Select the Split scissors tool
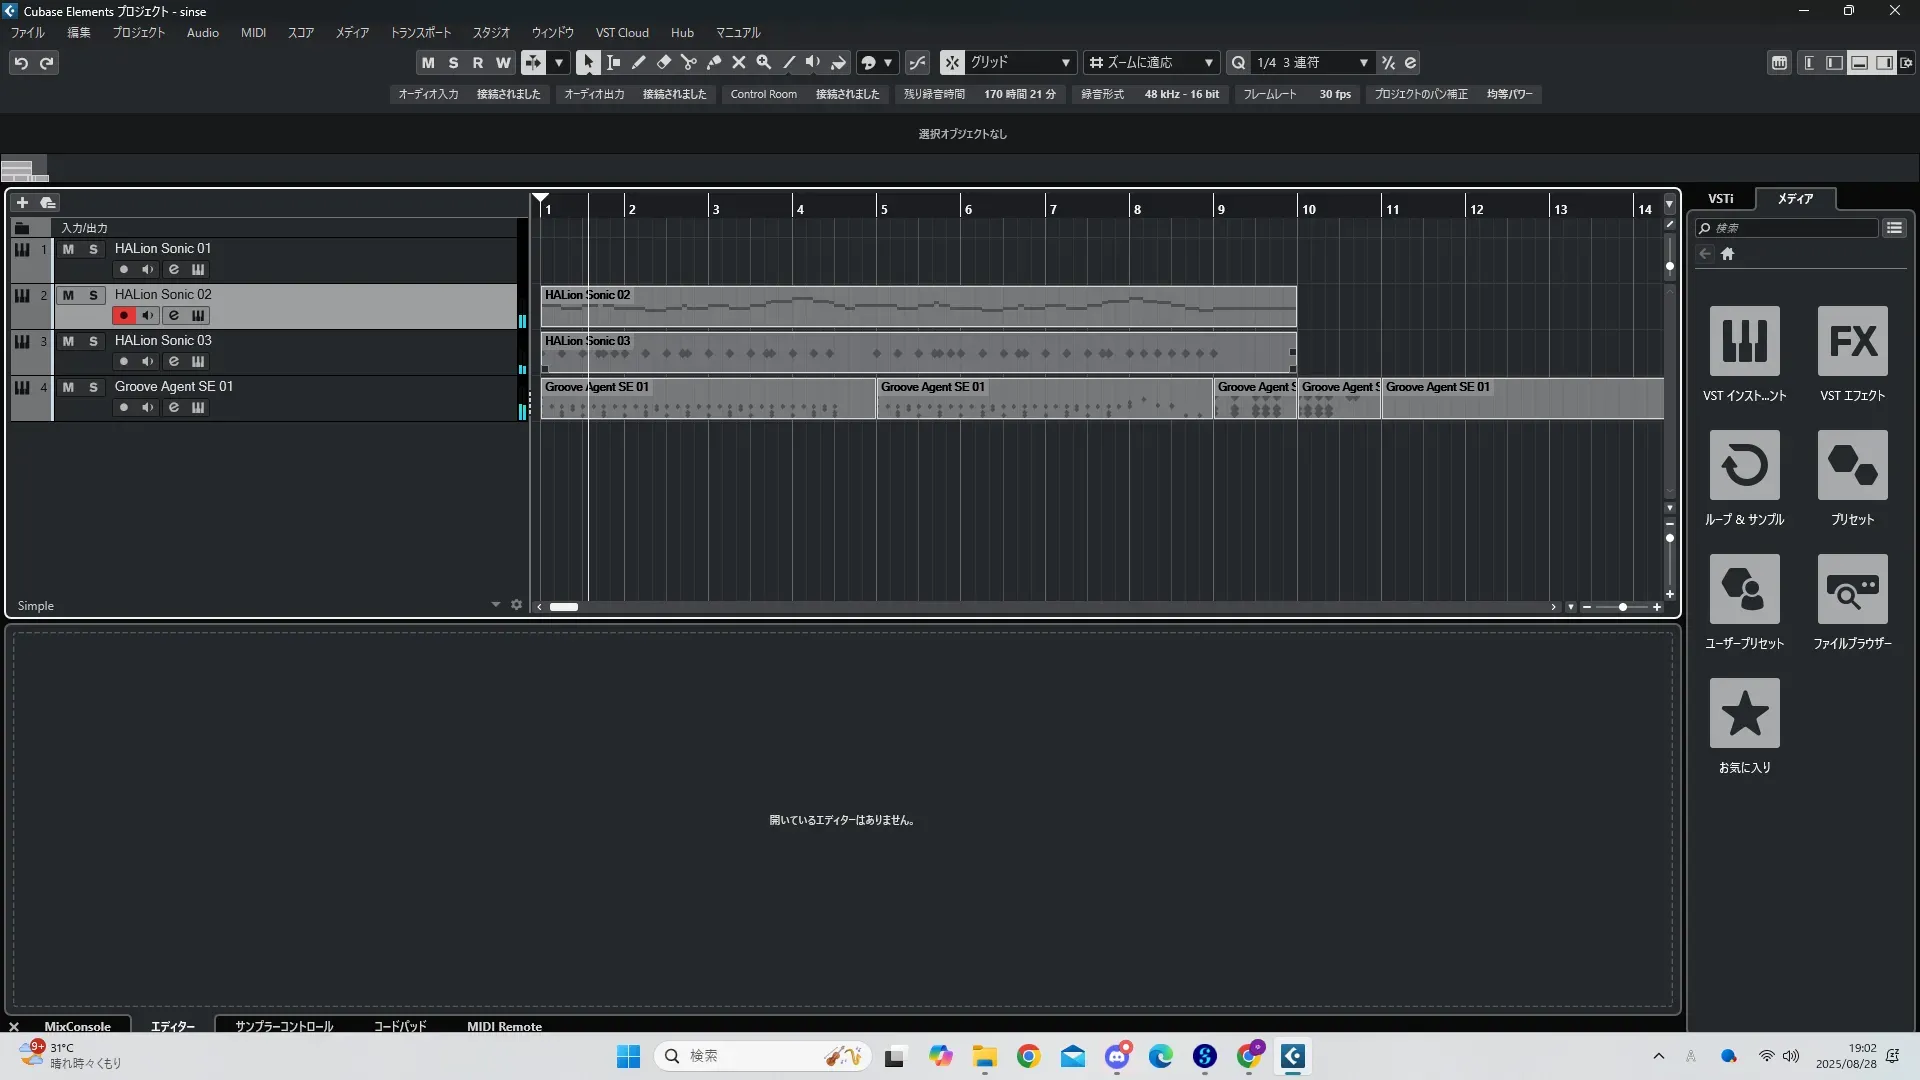The image size is (1920, 1080). 688,63
